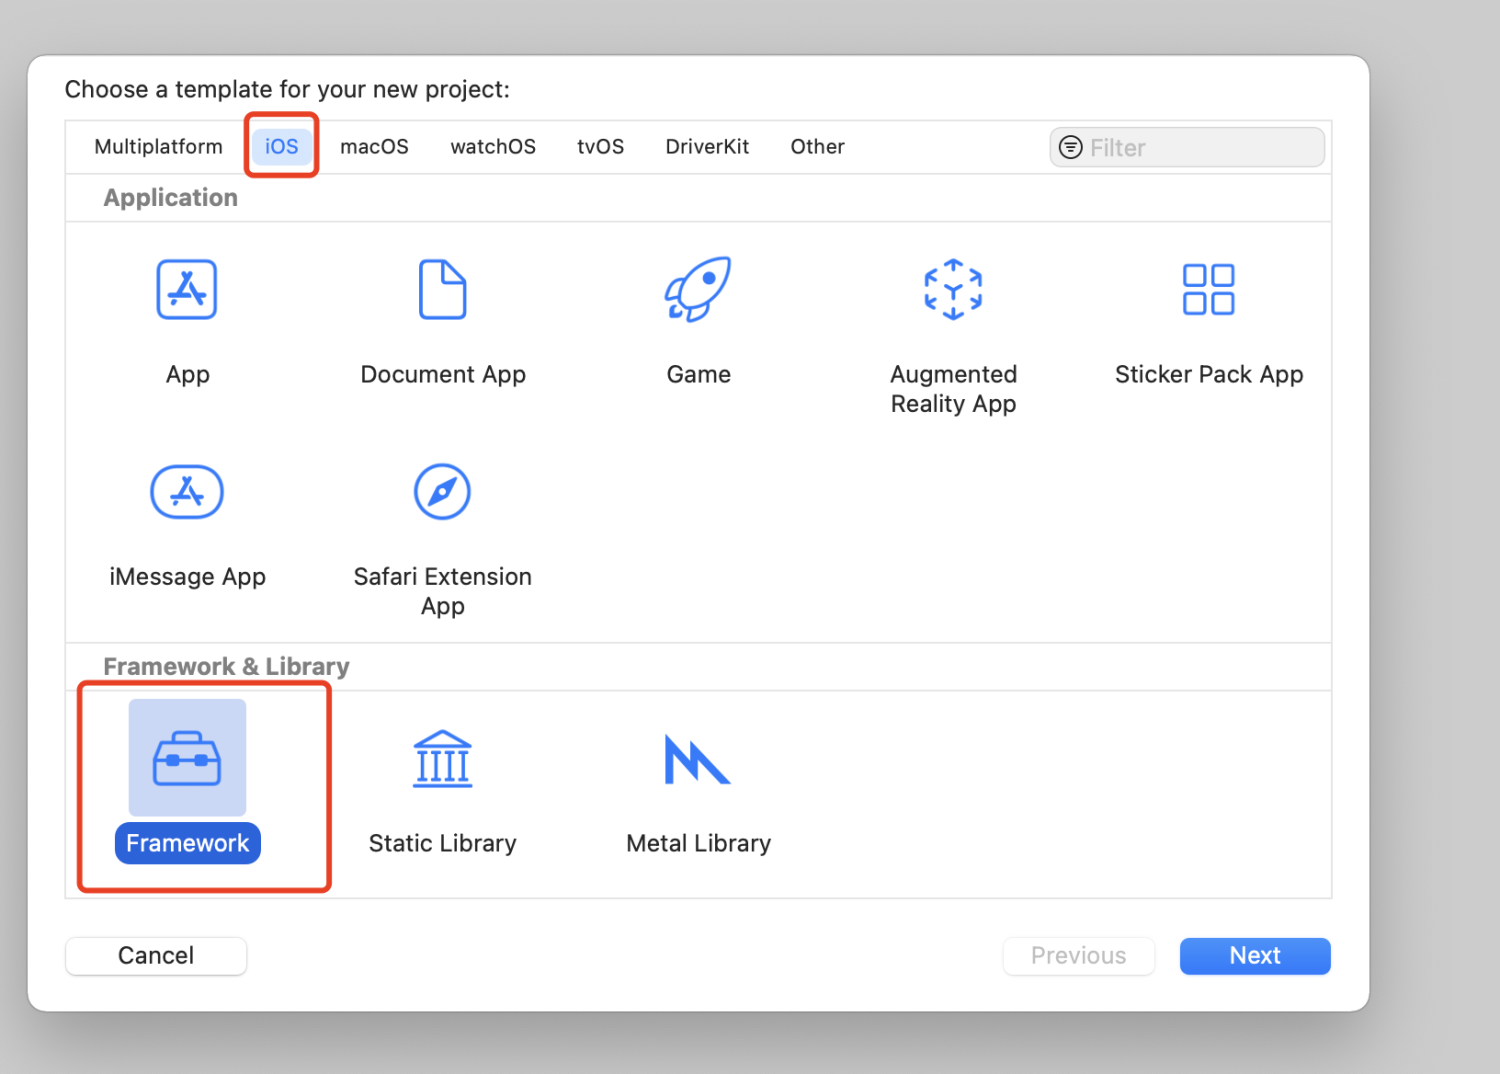Click the Safari Extension App label
The image size is (1500, 1074).
point(442,591)
